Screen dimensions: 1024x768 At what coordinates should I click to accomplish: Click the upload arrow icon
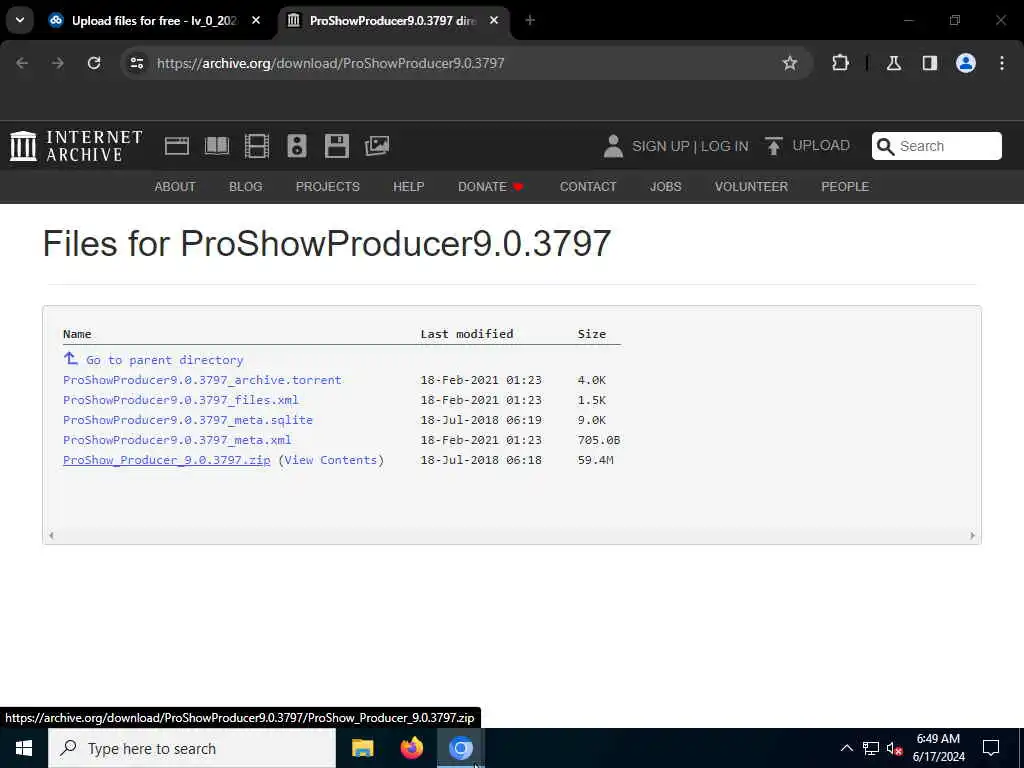pyautogui.click(x=773, y=146)
